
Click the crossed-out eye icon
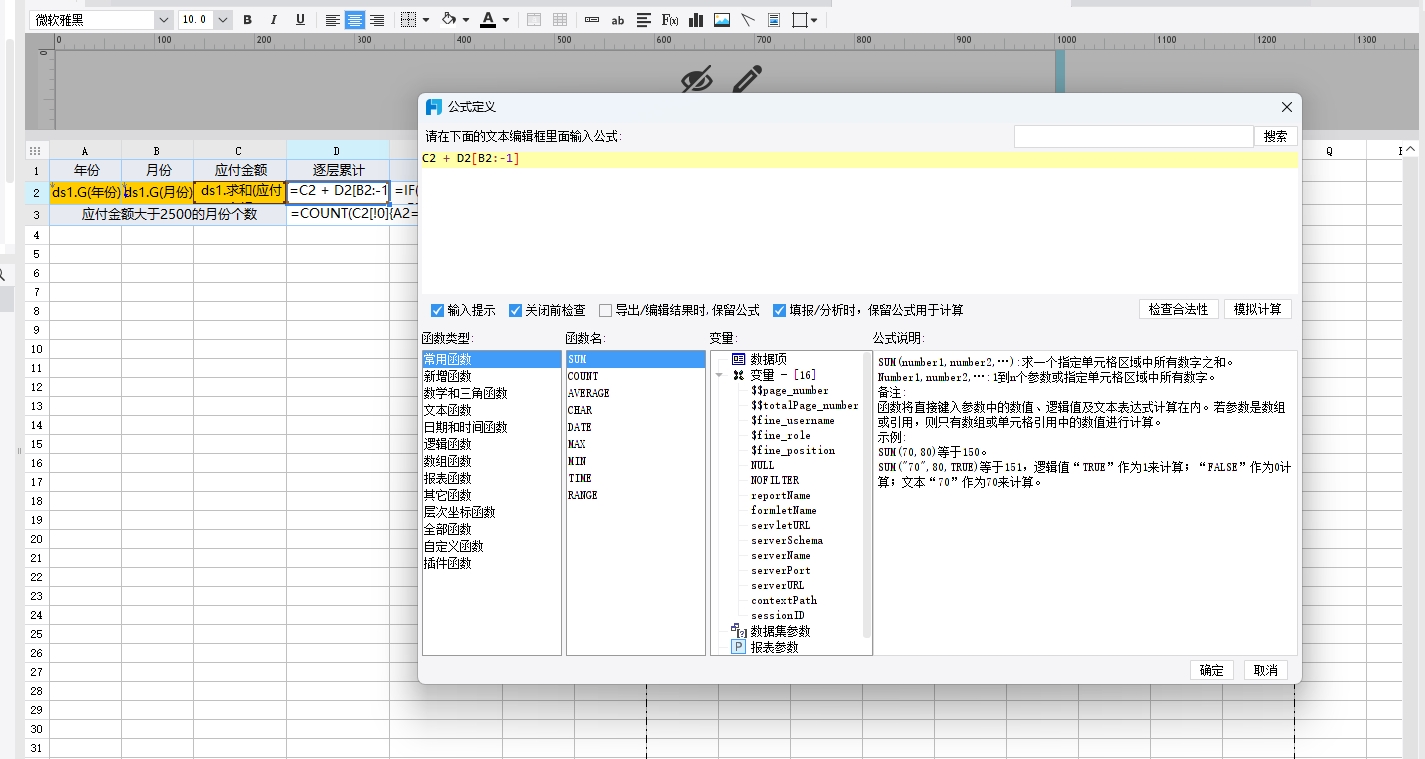click(x=697, y=79)
